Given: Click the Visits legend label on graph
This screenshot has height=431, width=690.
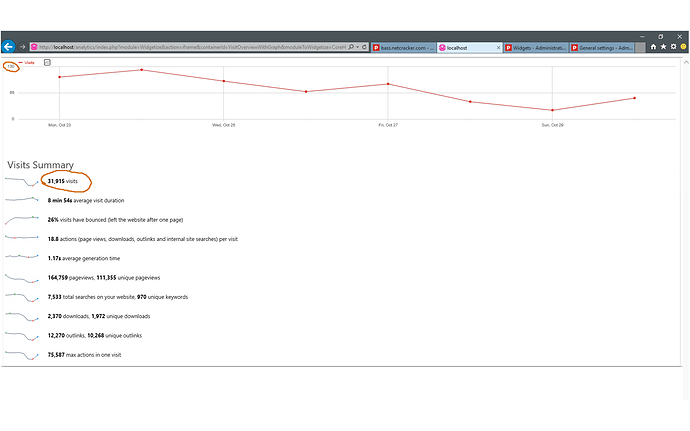Looking at the screenshot, I should [x=27, y=63].
